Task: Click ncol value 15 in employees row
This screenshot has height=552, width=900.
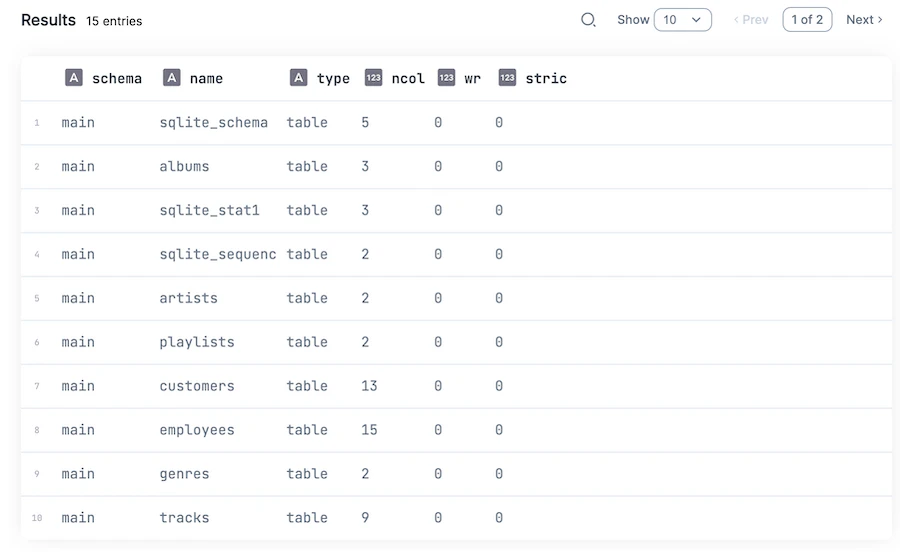Action: [369, 430]
